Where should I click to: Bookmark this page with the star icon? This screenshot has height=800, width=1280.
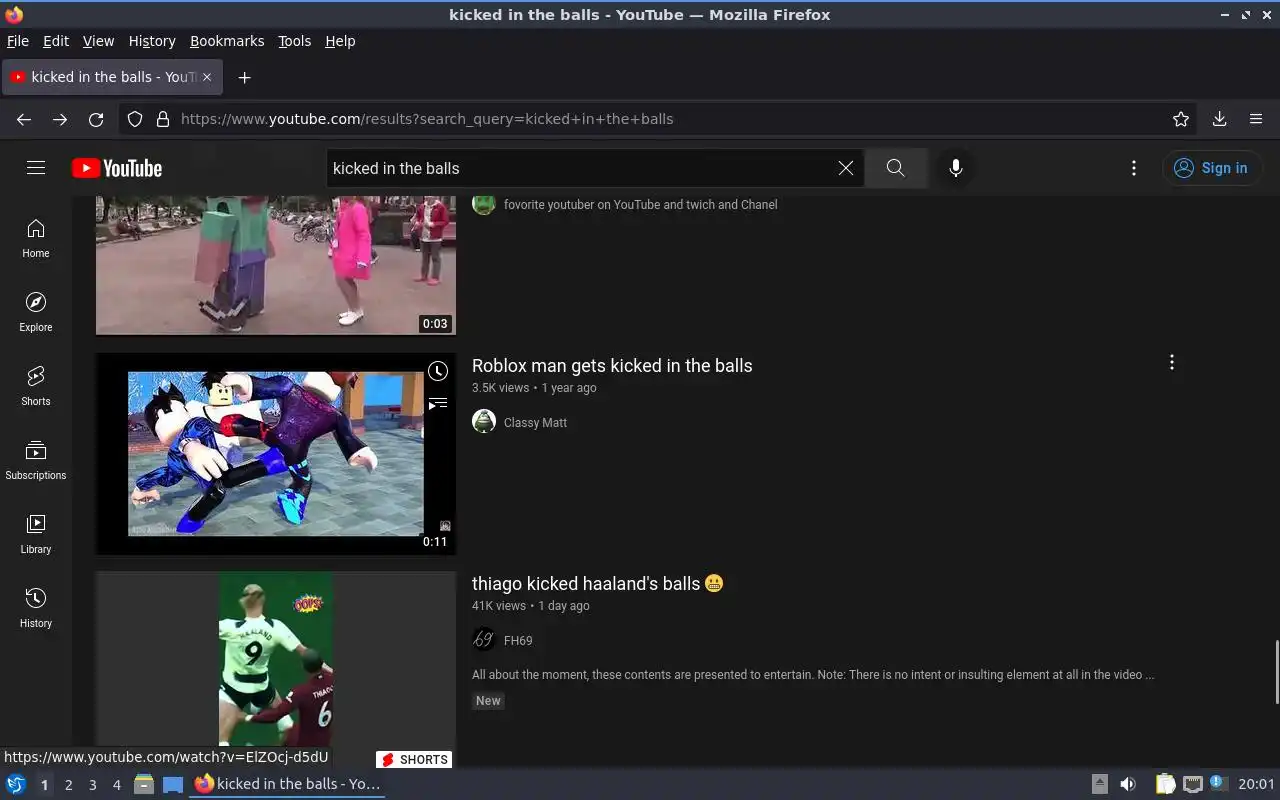pos(1181,119)
